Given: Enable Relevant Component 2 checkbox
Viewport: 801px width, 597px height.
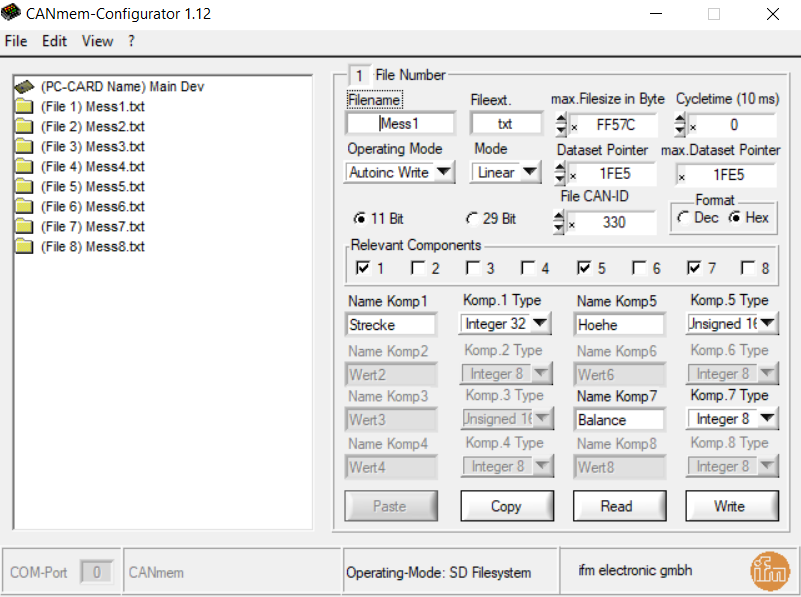Looking at the screenshot, I should tap(418, 268).
